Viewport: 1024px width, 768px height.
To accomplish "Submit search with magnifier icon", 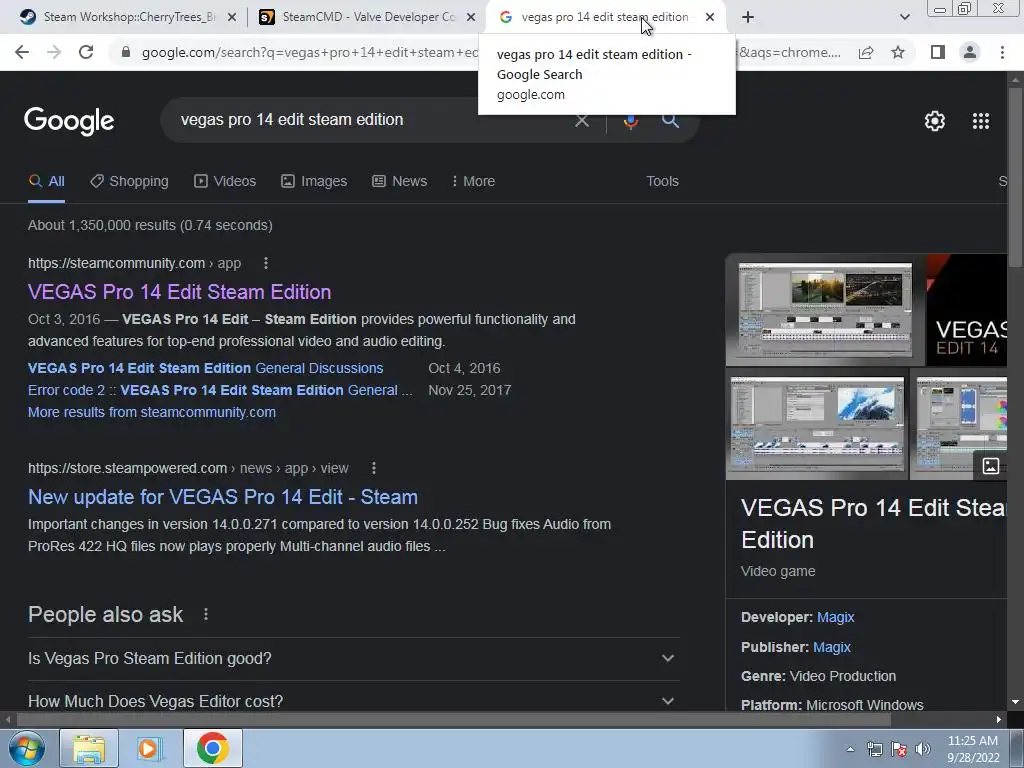I will pyautogui.click(x=671, y=120).
